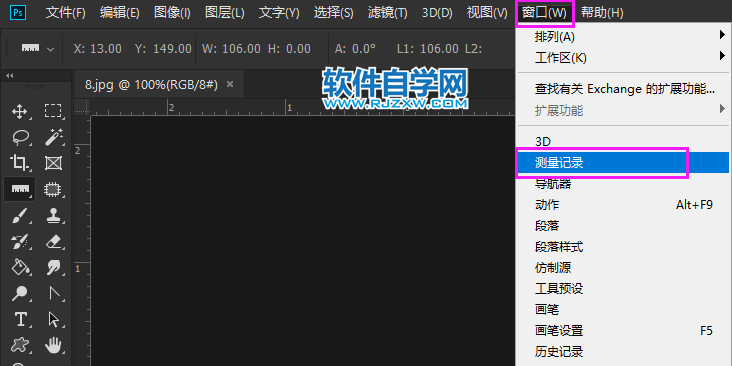The image size is (732, 366).
Task: Select the Clone Stamp tool
Action: [53, 216]
